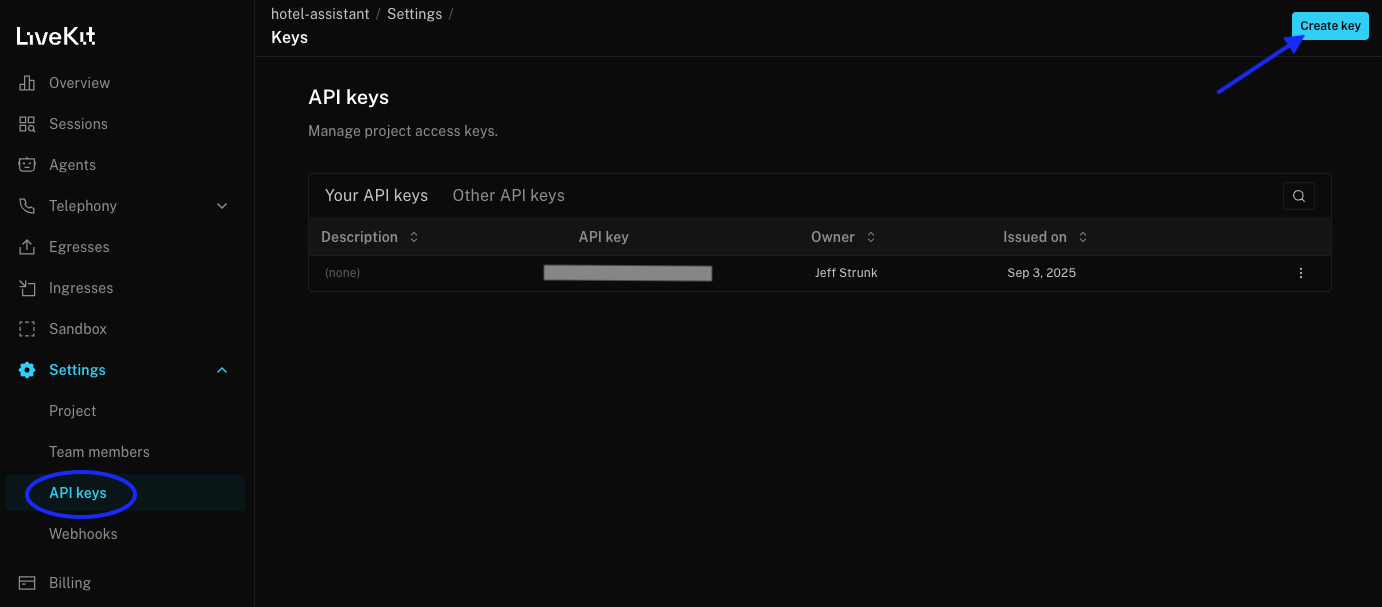Click the Description column header
This screenshot has width=1382, height=607.
pos(359,237)
